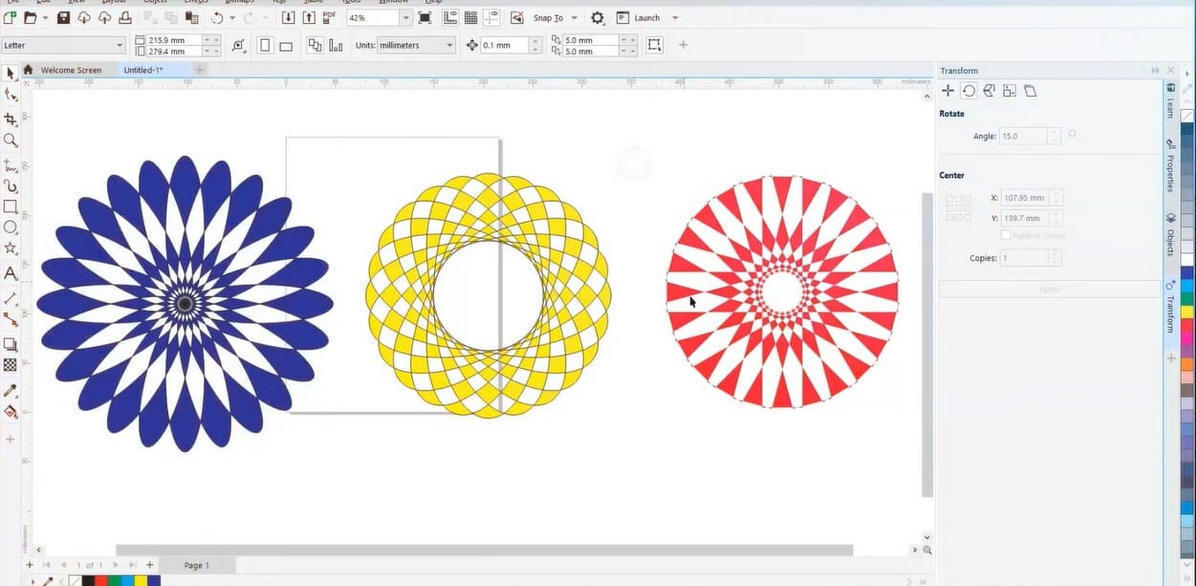Add a page before with the left plus button
Viewport: 1196px width, 586px height.
pos(30,565)
